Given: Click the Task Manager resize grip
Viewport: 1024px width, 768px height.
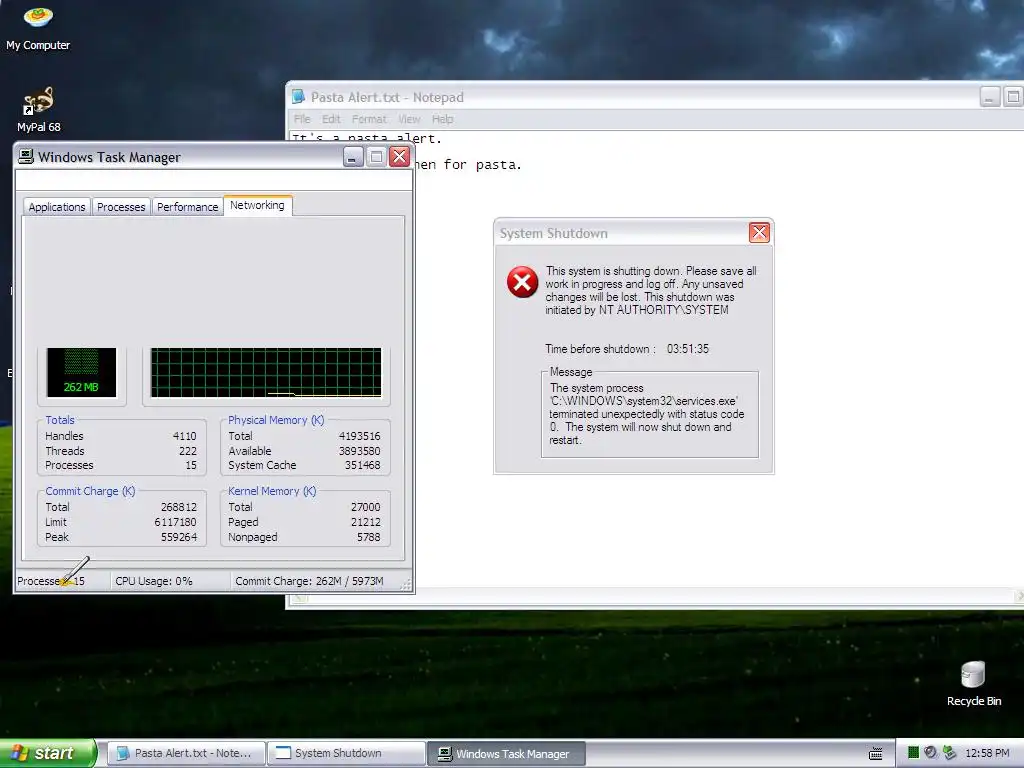Looking at the screenshot, I should click(x=406, y=584).
